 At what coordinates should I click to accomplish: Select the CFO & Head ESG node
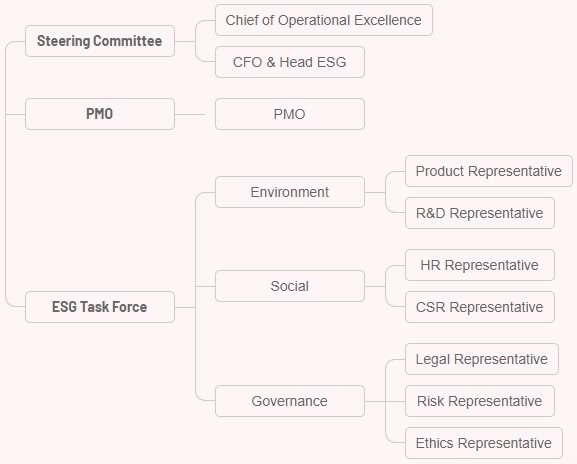click(x=290, y=62)
